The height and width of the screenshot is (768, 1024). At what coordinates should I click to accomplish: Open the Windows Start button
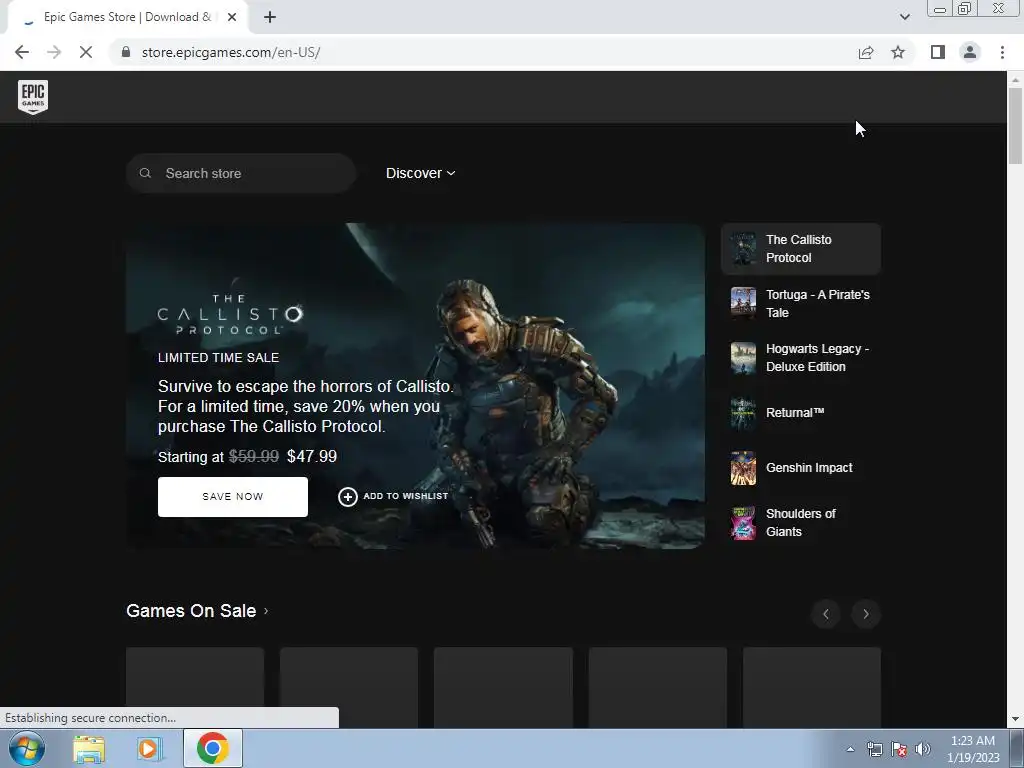27,748
